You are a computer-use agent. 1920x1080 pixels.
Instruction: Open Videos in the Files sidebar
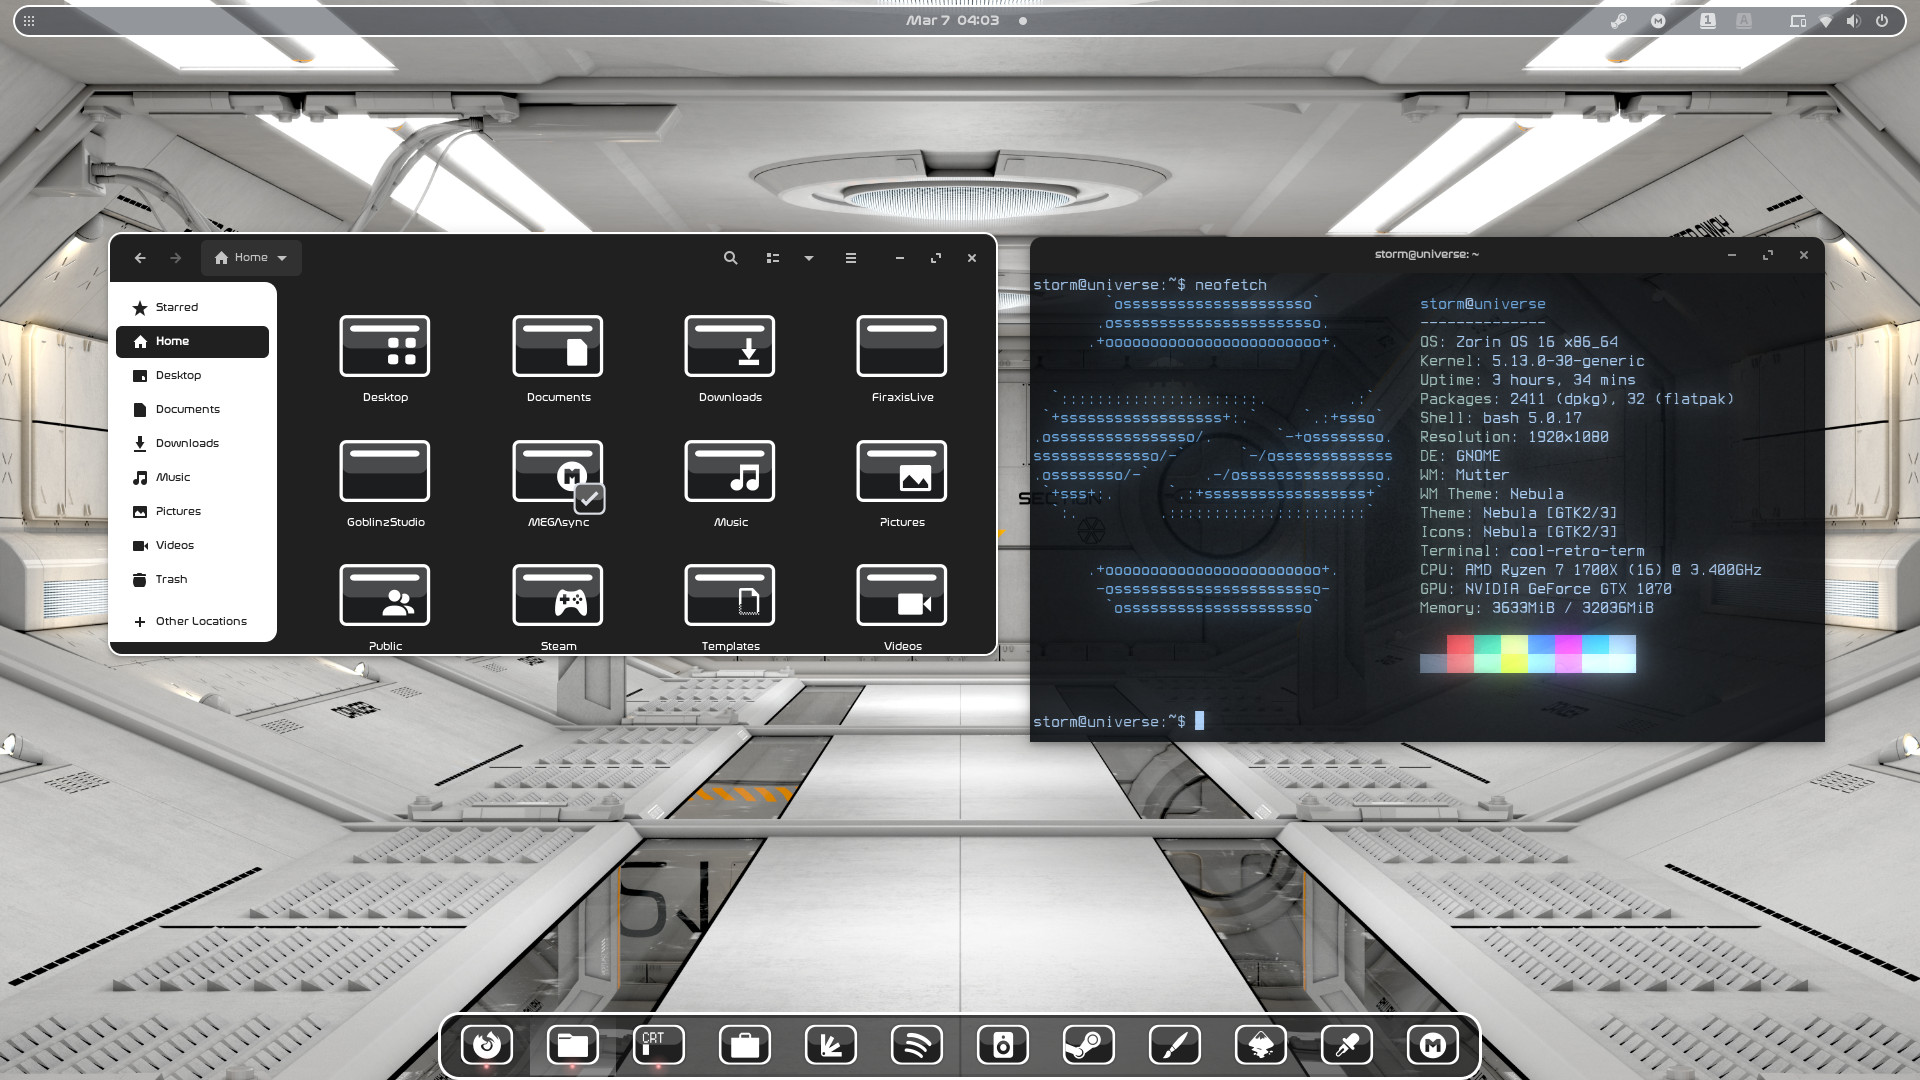pyautogui.click(x=192, y=545)
